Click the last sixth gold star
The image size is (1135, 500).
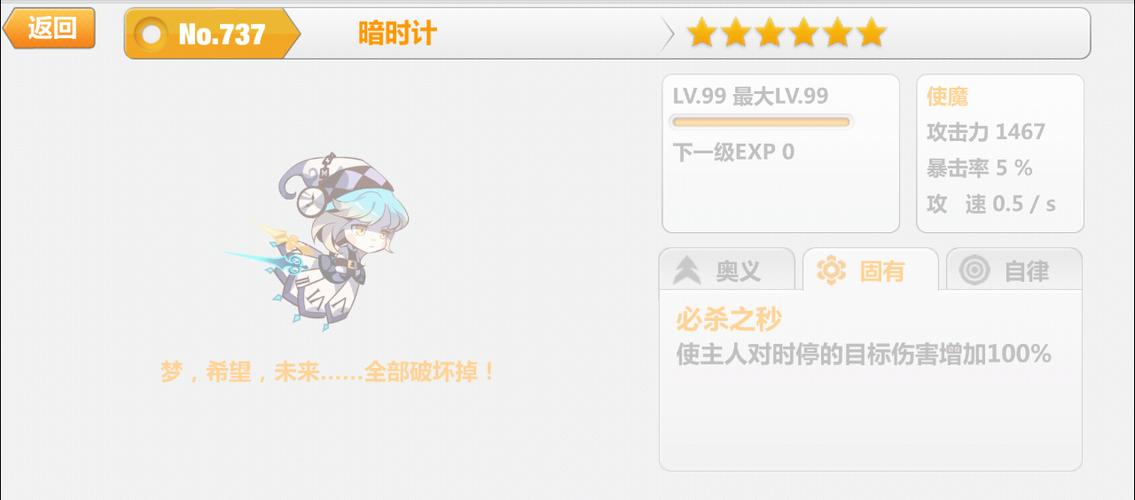(872, 33)
